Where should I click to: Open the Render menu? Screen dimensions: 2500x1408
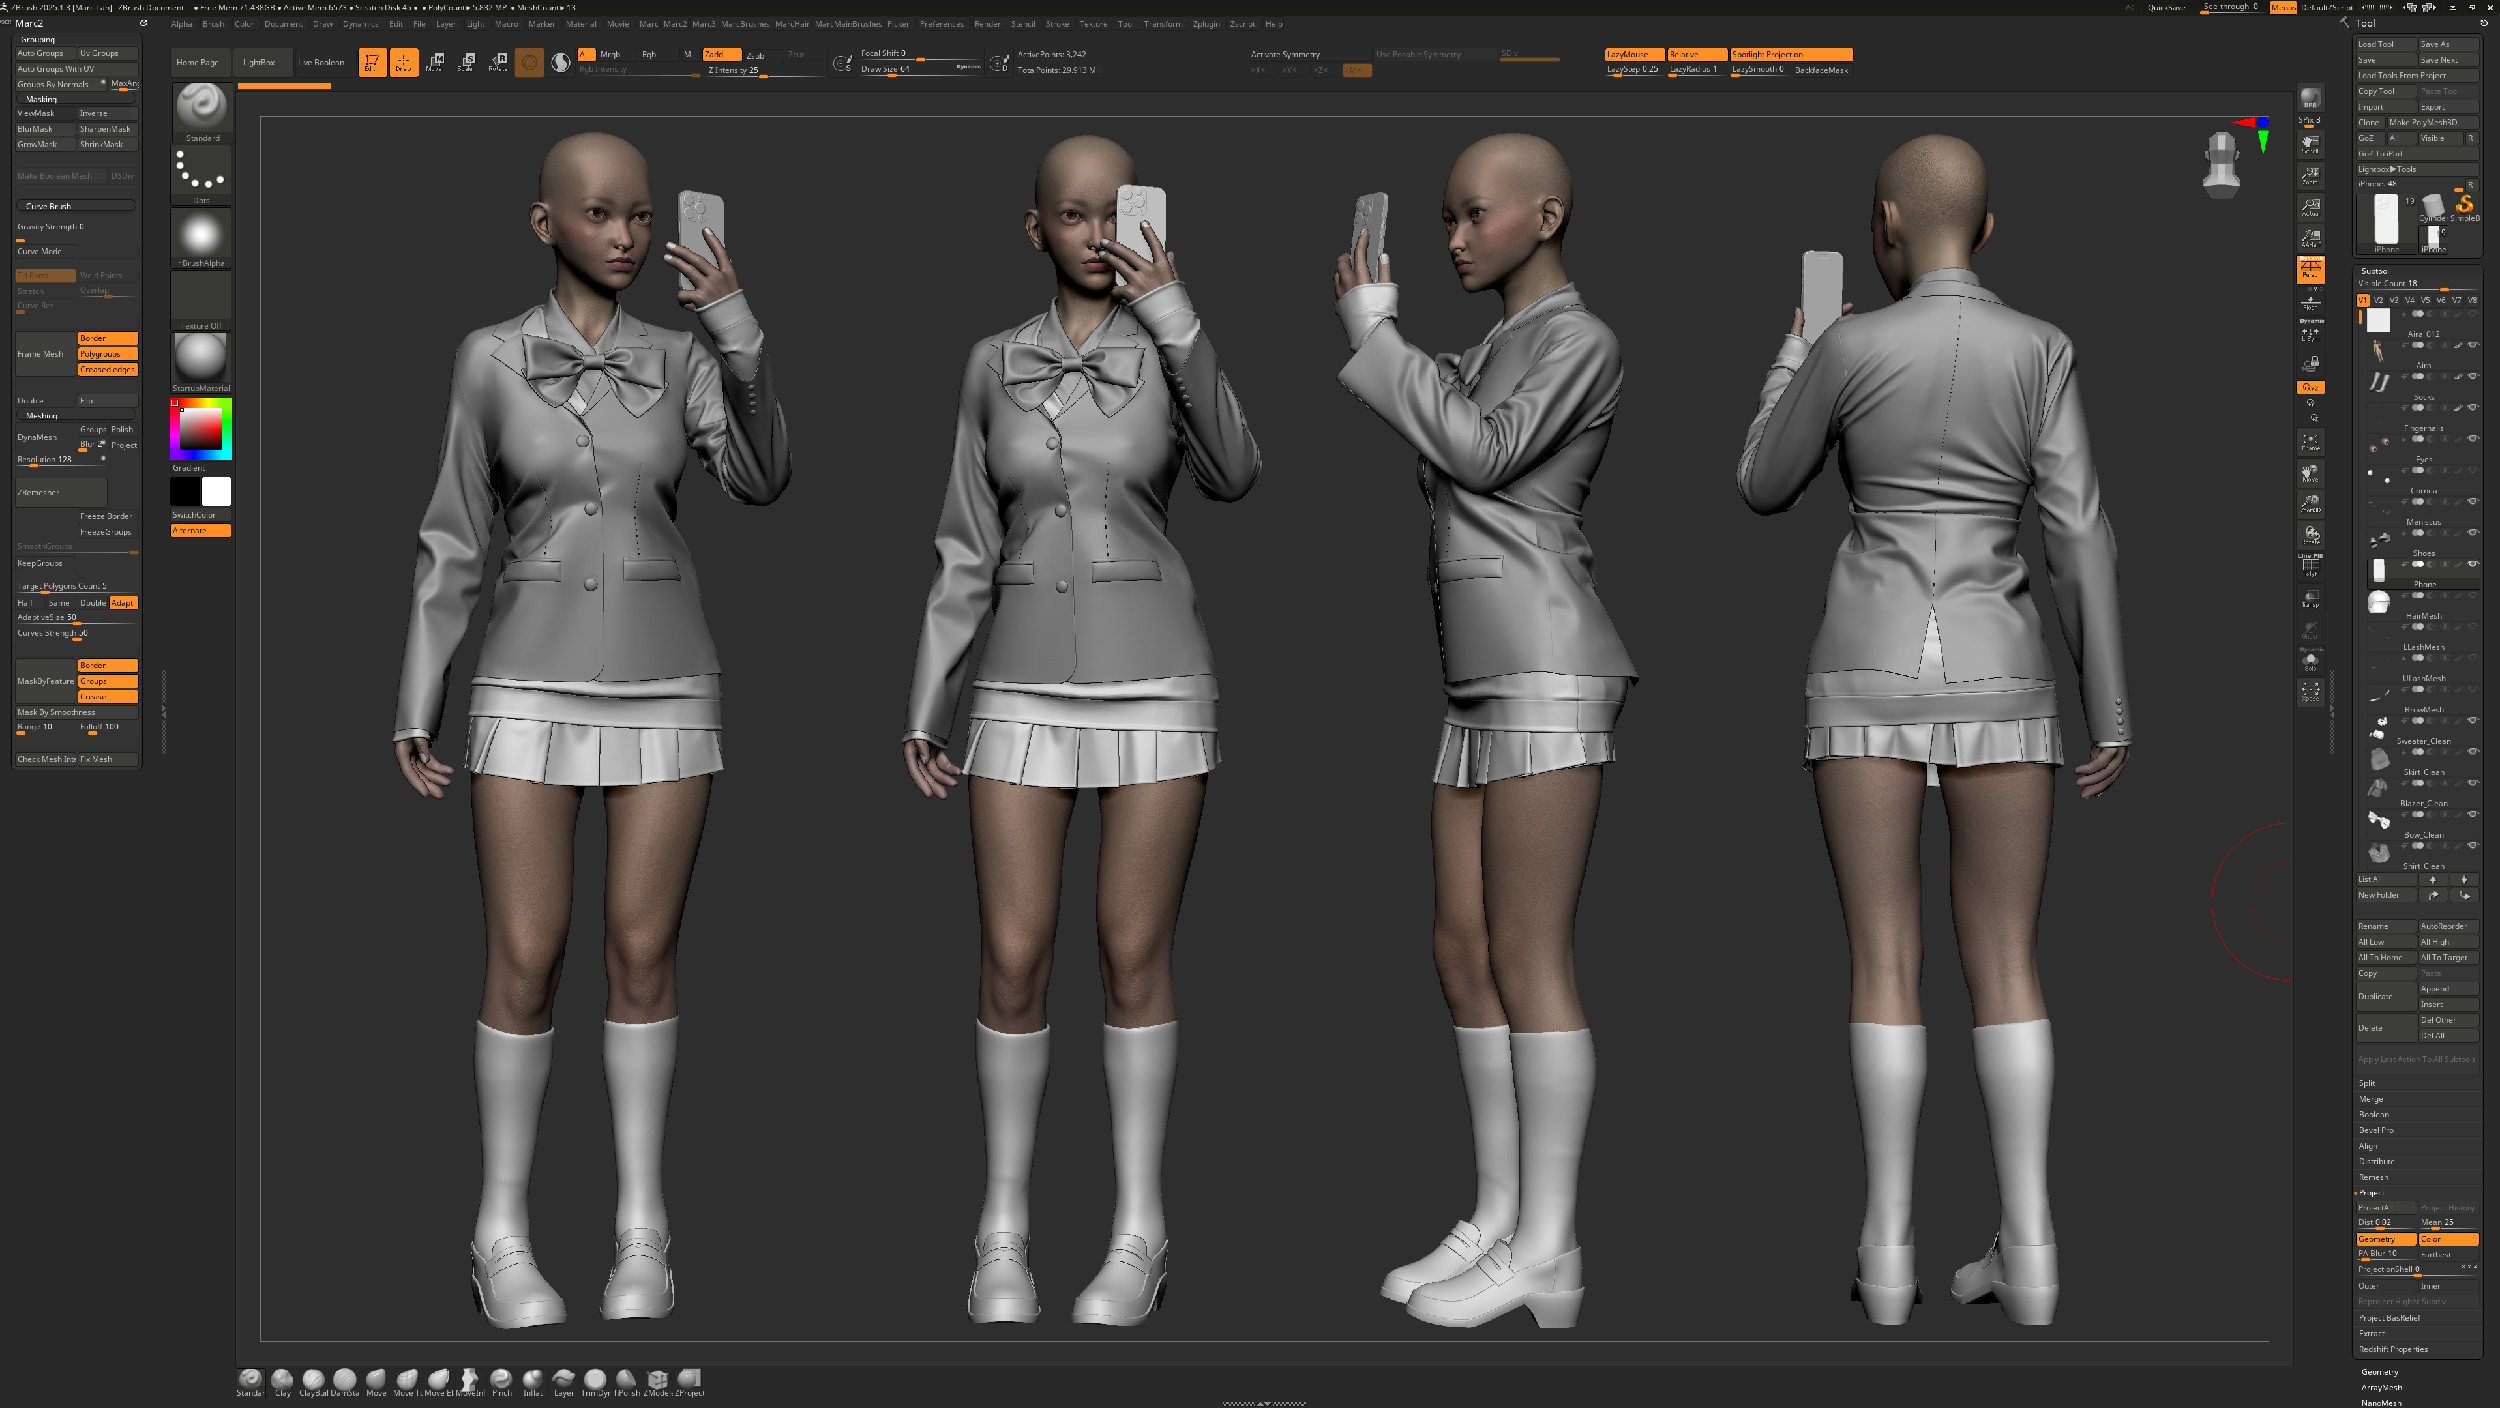[987, 24]
